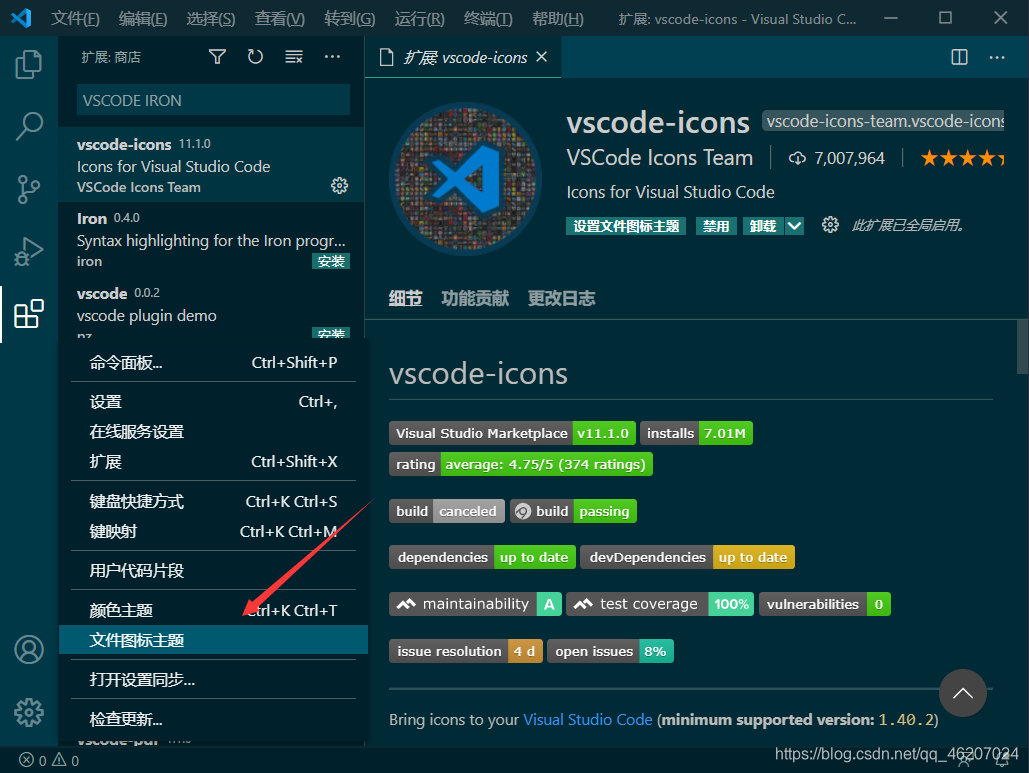
Task: Open the 转到(G) menu
Action: (x=350, y=18)
